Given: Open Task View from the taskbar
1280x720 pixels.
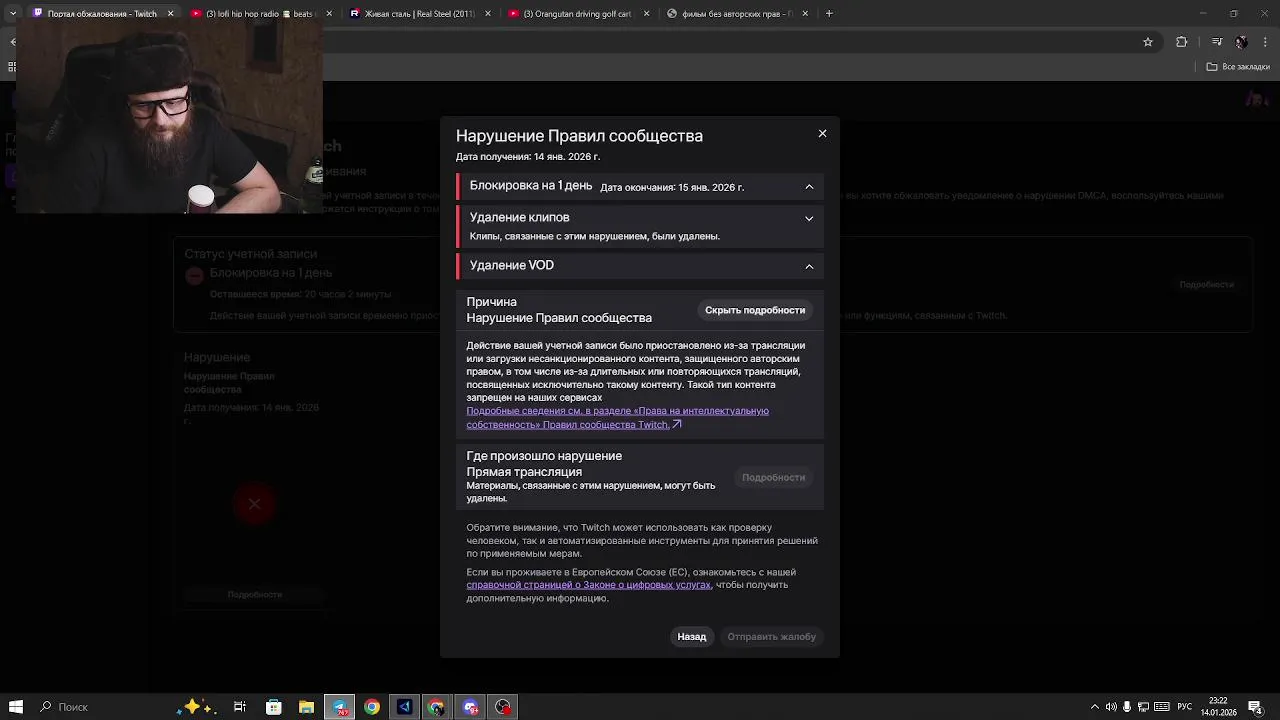Looking at the screenshot, I should coord(240,707).
